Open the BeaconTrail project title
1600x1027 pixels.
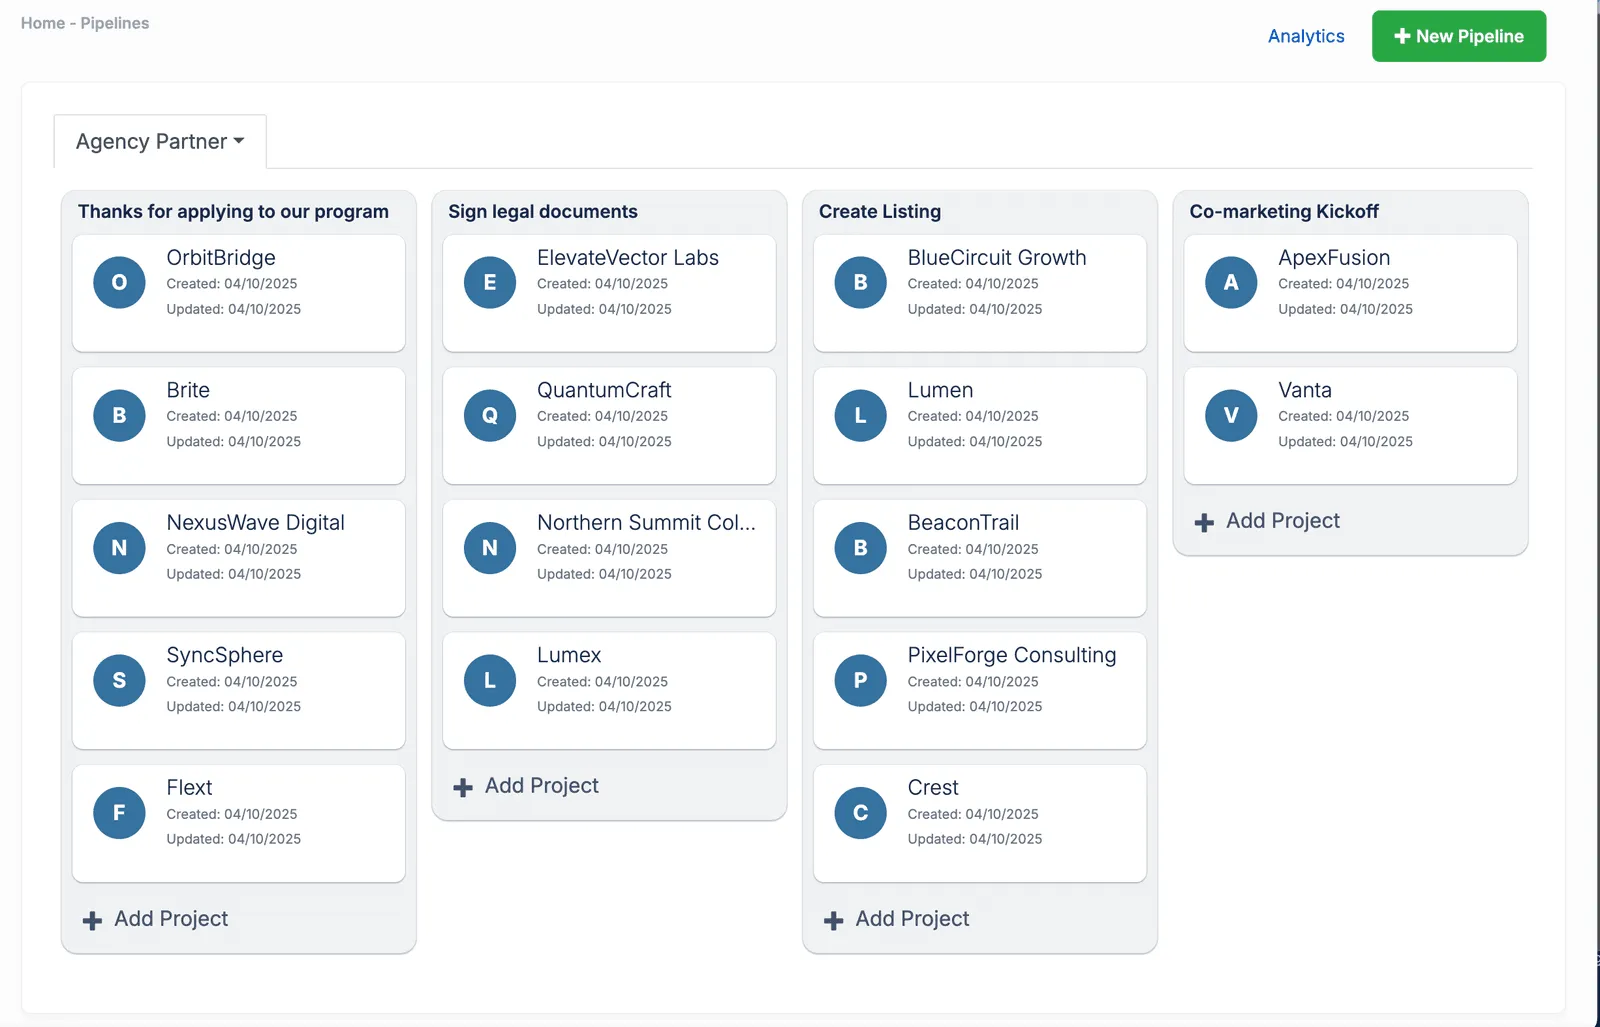963,522
